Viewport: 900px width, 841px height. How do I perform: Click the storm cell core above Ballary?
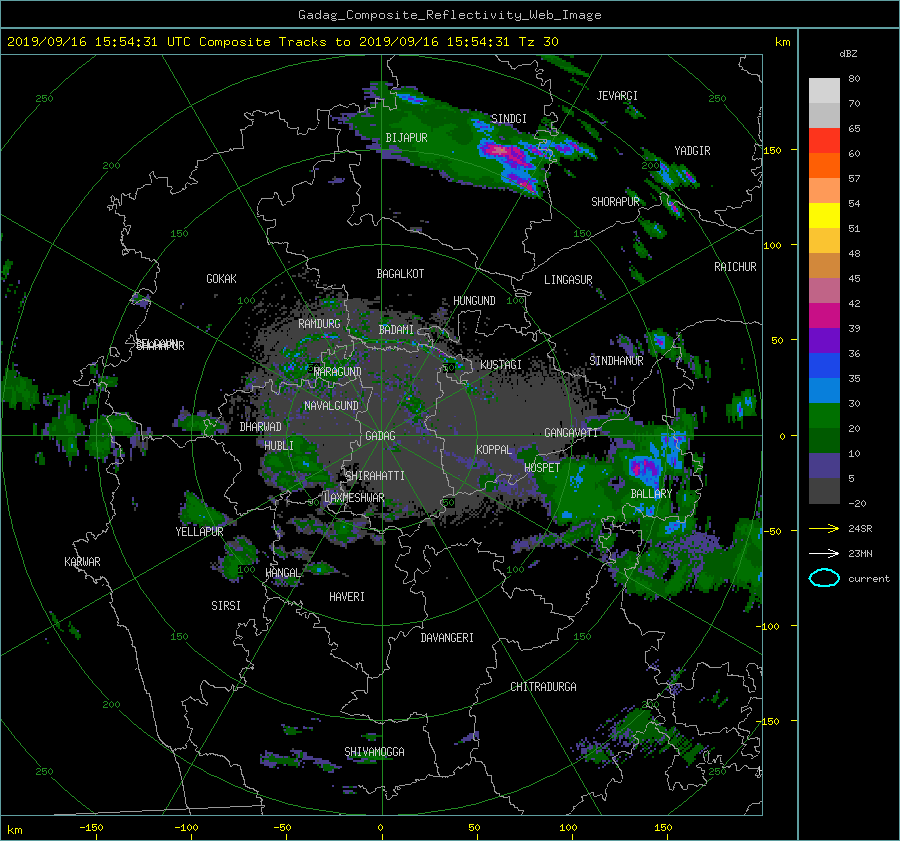[x=643, y=466]
